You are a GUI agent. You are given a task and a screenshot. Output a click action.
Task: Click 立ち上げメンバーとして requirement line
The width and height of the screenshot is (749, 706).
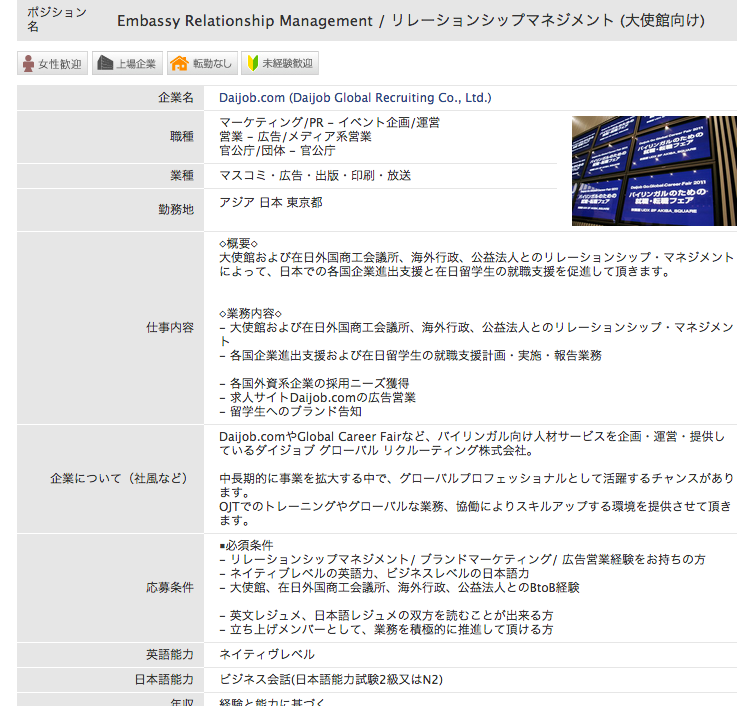point(386,629)
